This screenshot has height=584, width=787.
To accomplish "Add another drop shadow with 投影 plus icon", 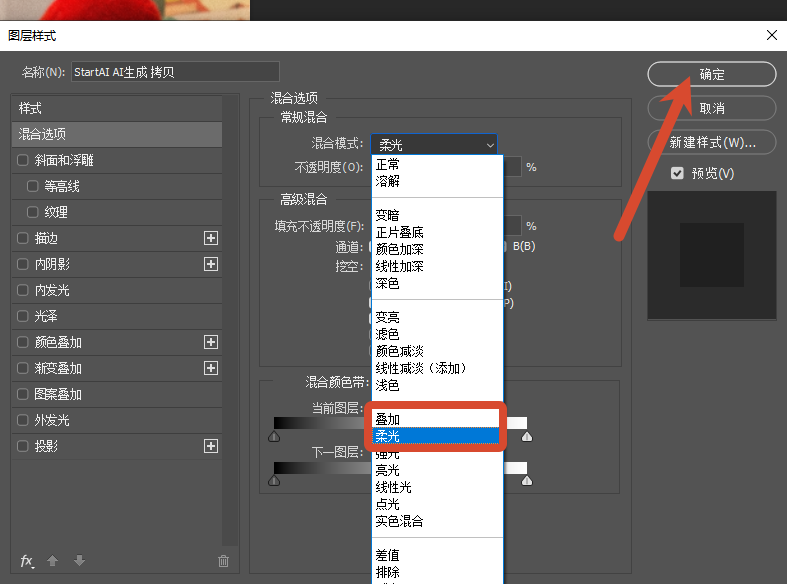I will click(x=211, y=446).
